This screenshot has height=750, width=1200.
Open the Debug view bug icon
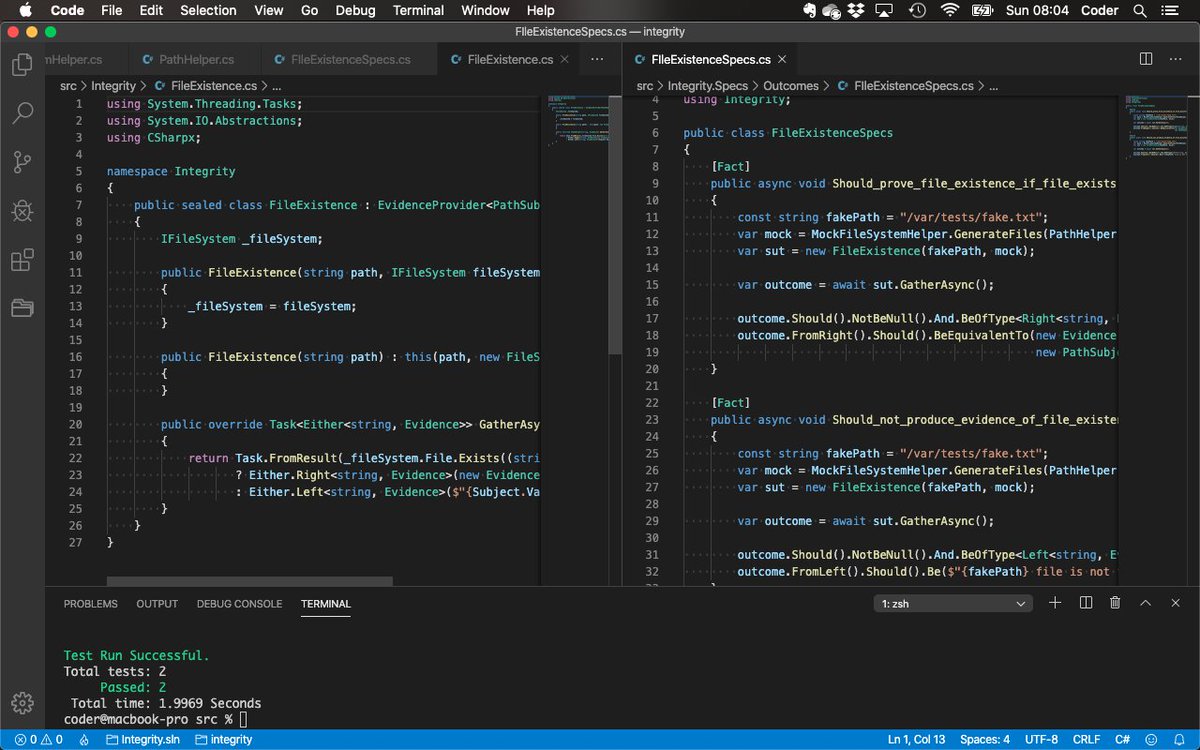[x=22, y=211]
